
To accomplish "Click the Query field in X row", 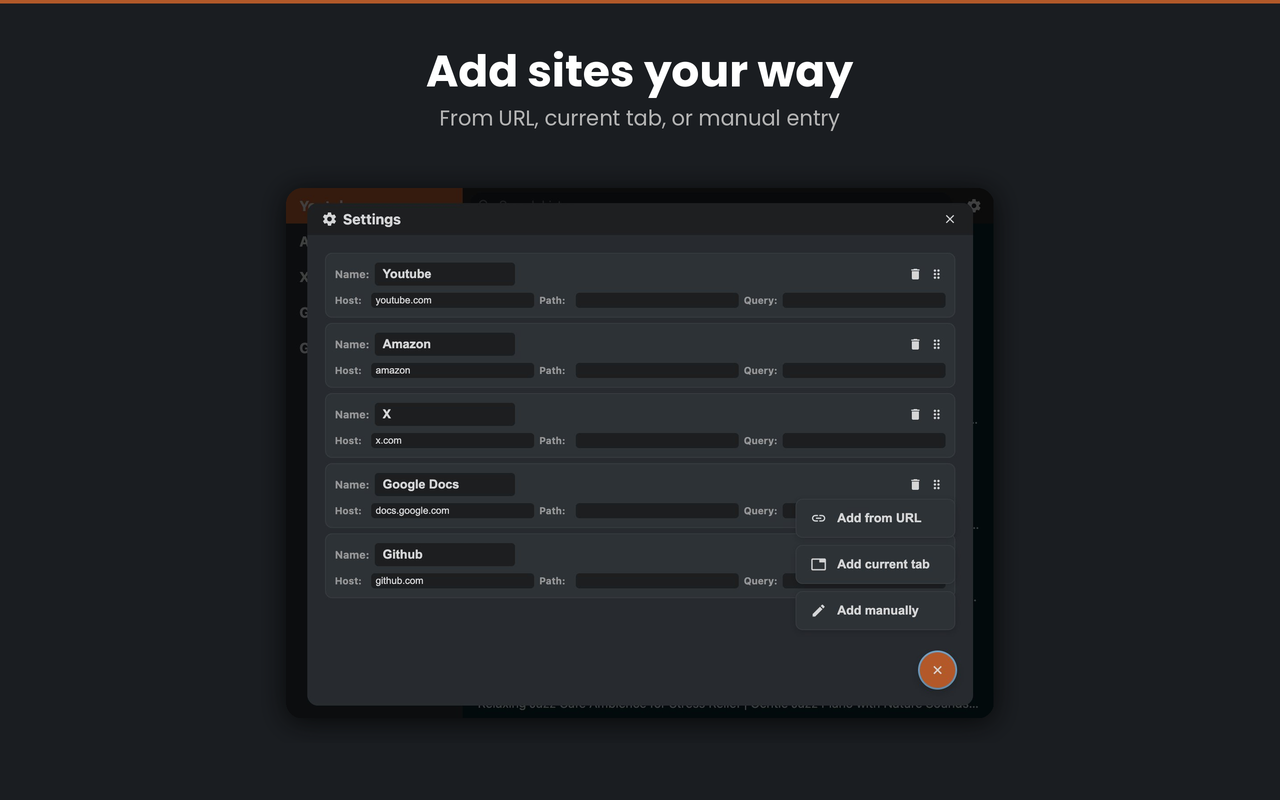I will point(864,440).
